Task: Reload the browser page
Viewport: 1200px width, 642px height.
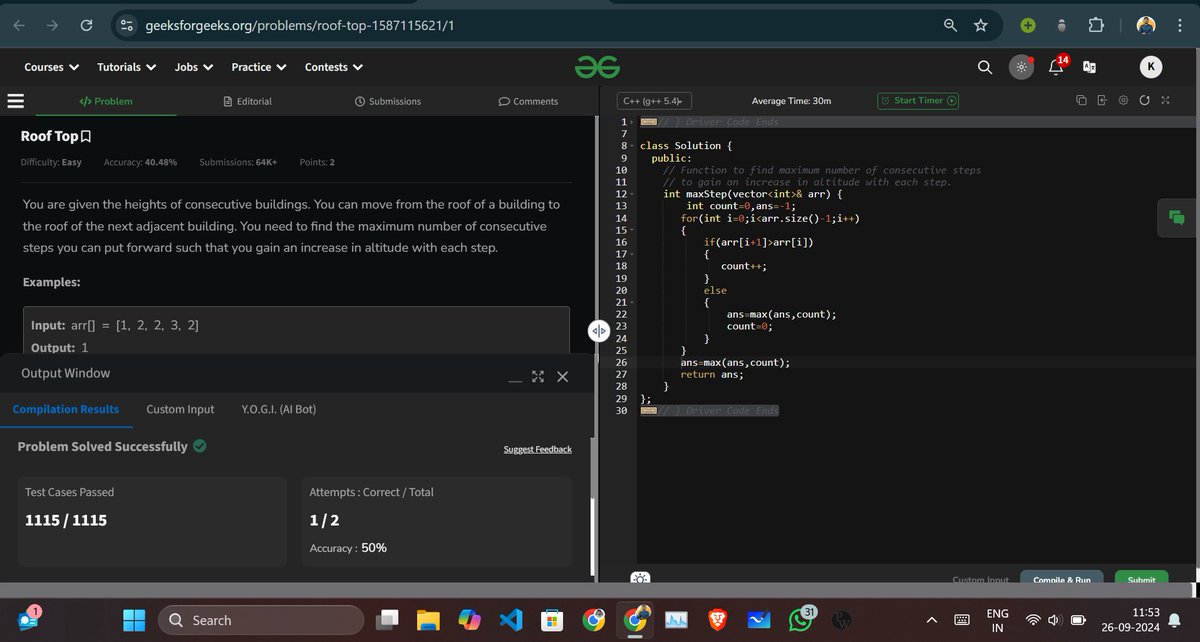Action: click(x=86, y=26)
